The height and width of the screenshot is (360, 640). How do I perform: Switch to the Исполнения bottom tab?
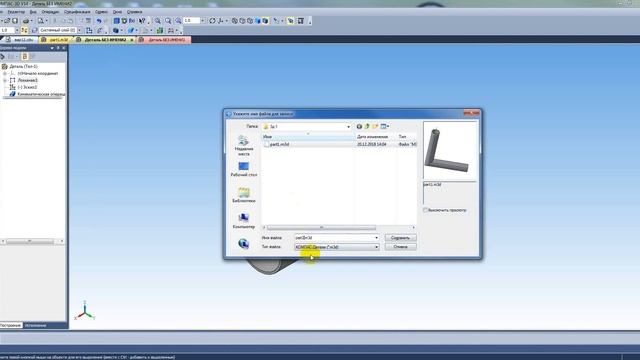(x=35, y=325)
